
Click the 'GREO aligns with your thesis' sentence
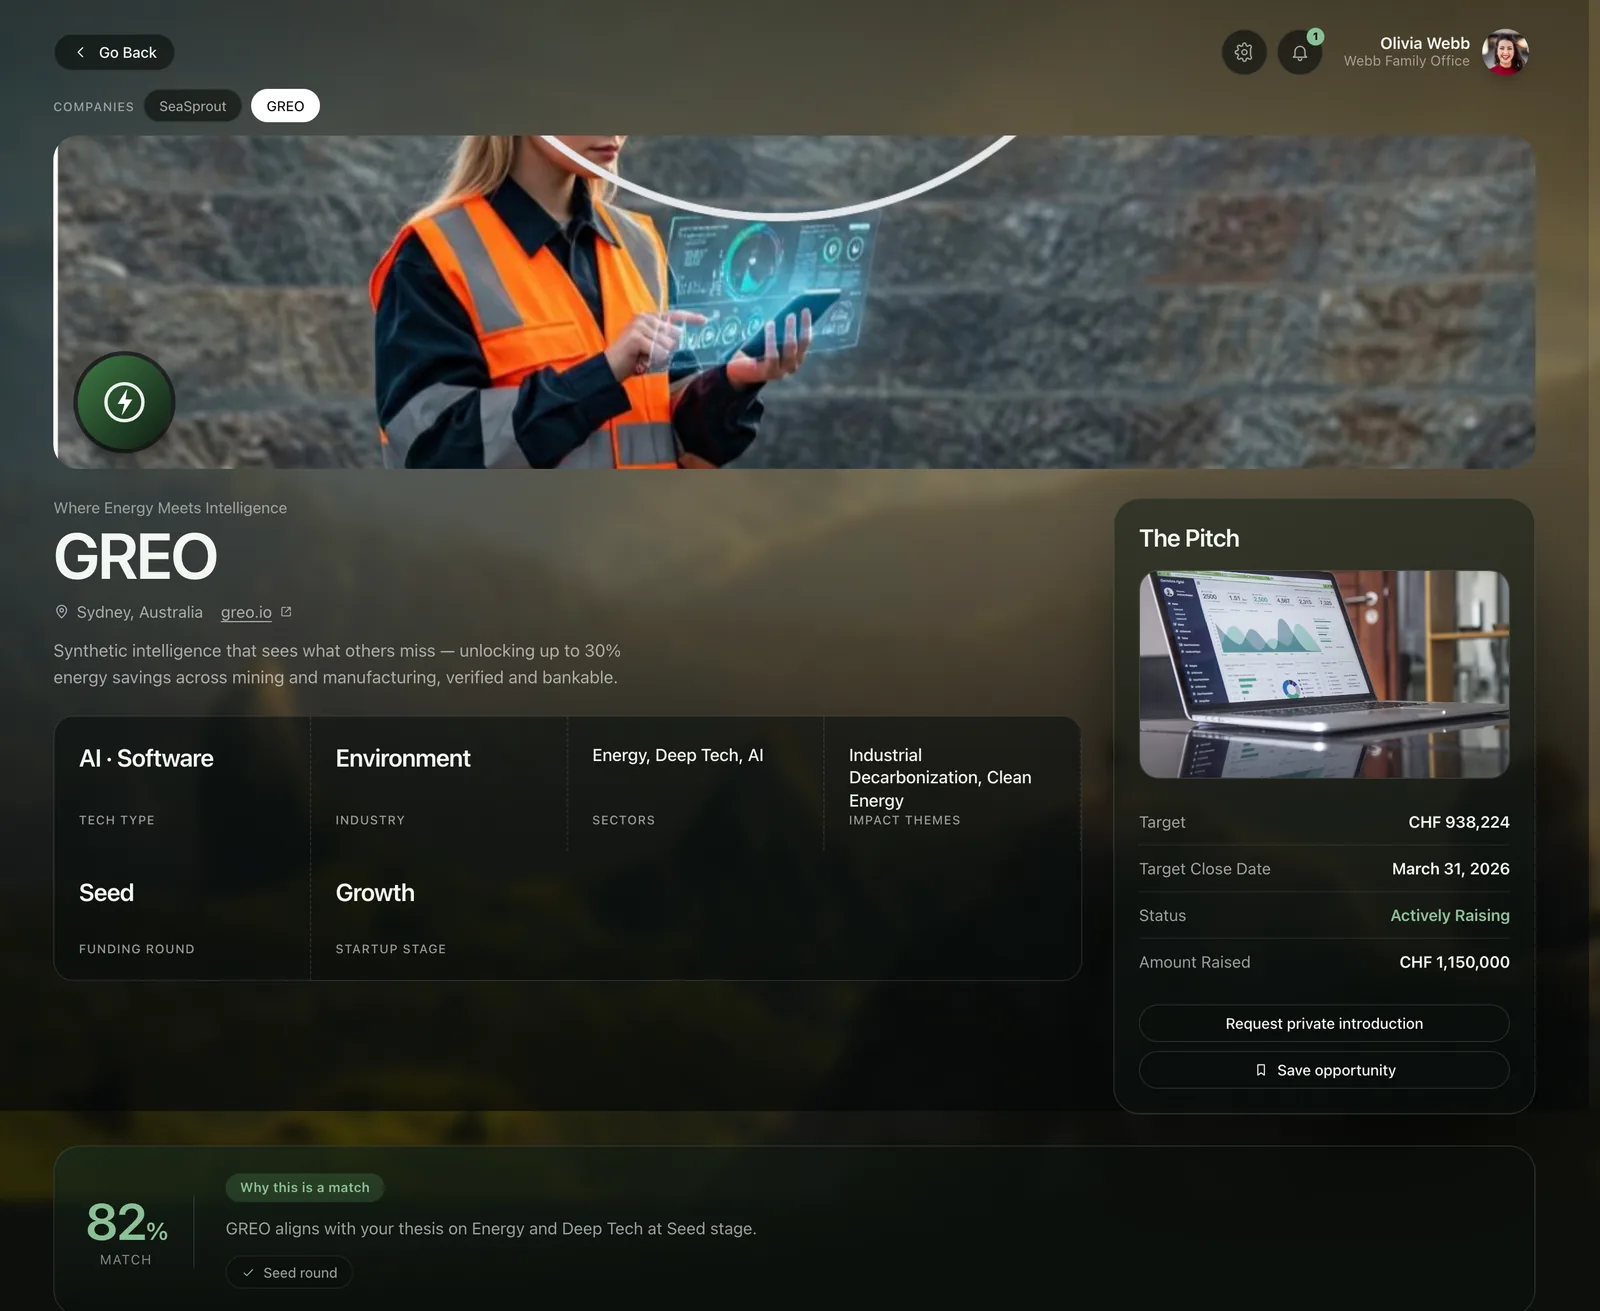(x=491, y=1228)
